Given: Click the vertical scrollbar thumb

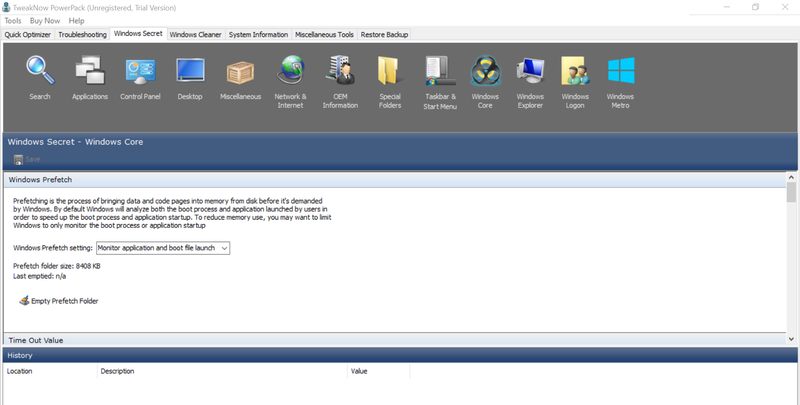Looking at the screenshot, I should (791, 192).
